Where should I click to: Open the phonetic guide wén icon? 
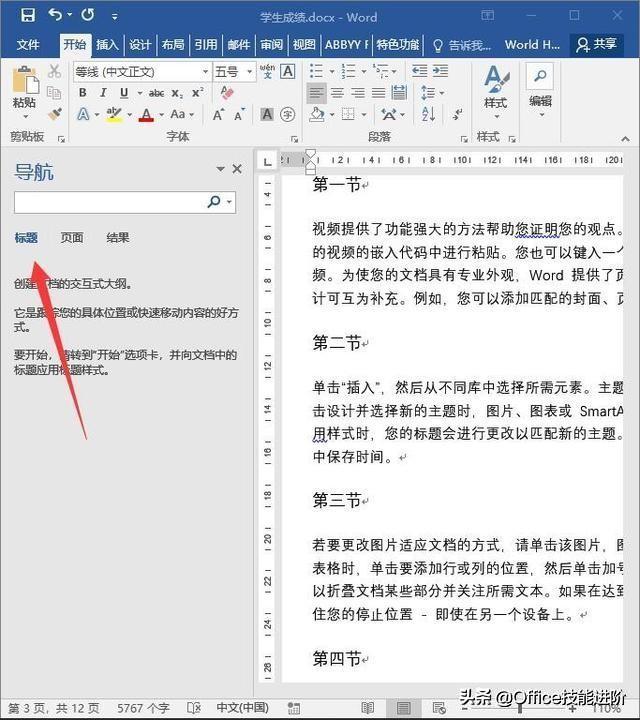click(x=267, y=71)
